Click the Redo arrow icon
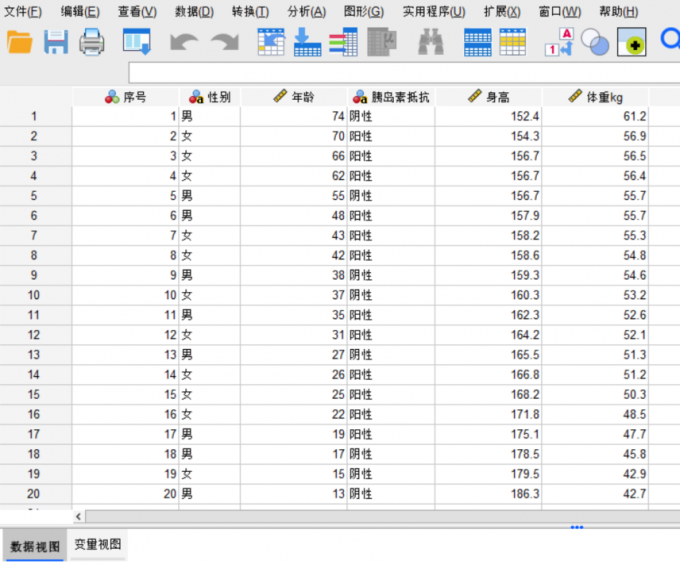 pyautogui.click(x=224, y=42)
